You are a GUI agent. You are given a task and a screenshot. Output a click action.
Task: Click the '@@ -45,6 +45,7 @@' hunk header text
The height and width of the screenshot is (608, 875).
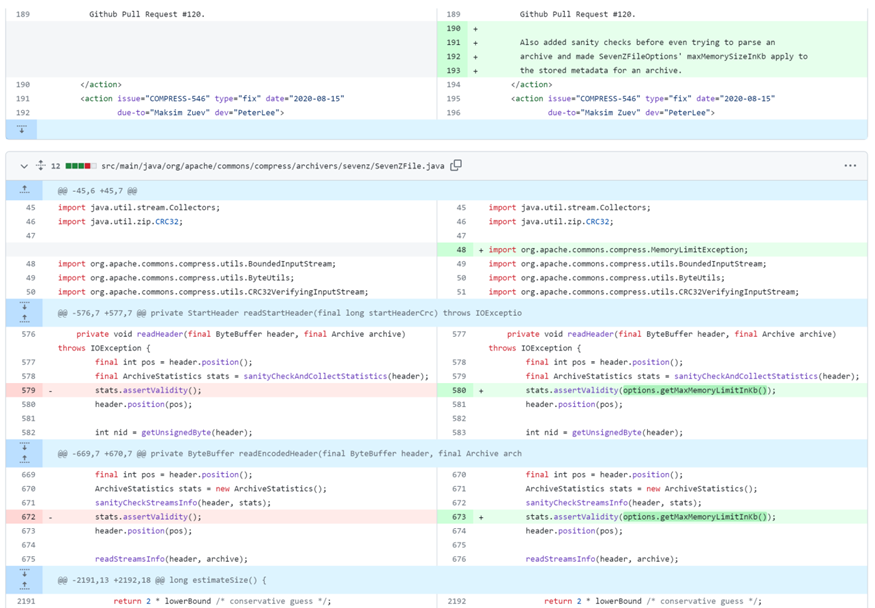pos(97,191)
